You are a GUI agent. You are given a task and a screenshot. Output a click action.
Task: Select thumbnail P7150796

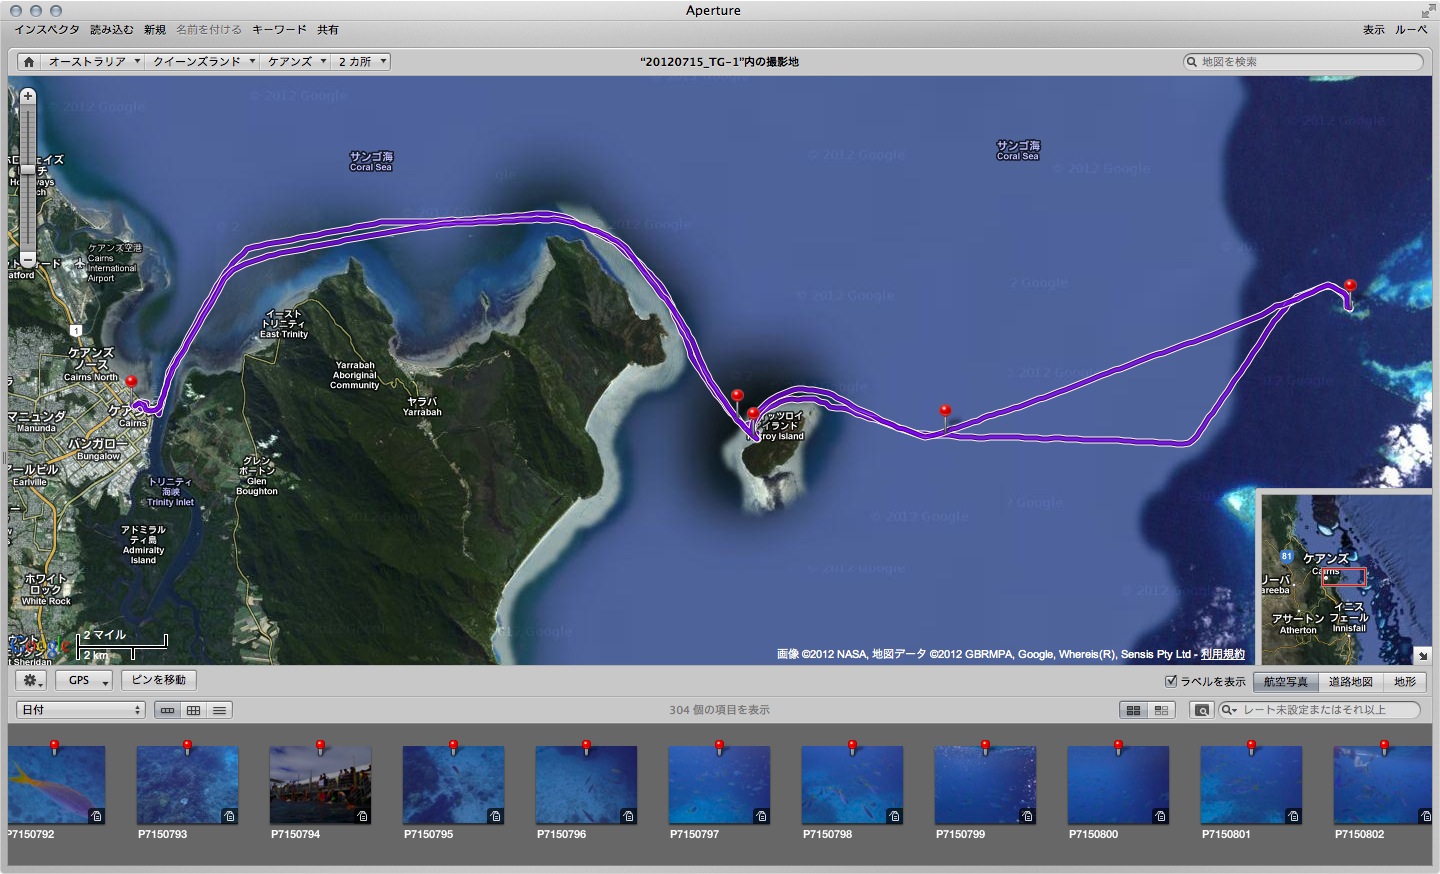[x=586, y=785]
